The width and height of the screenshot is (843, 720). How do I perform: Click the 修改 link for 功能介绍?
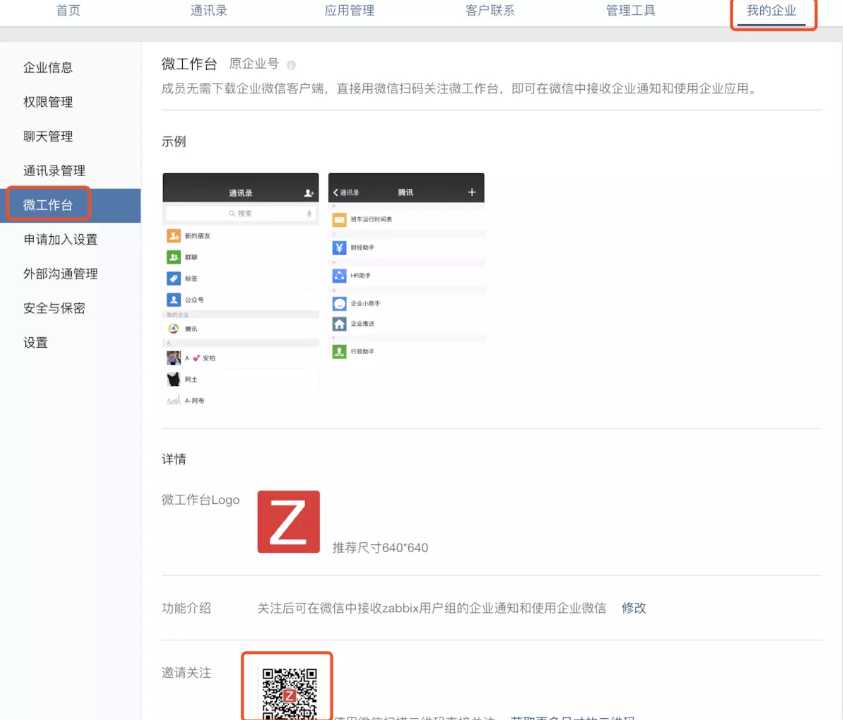coord(634,608)
